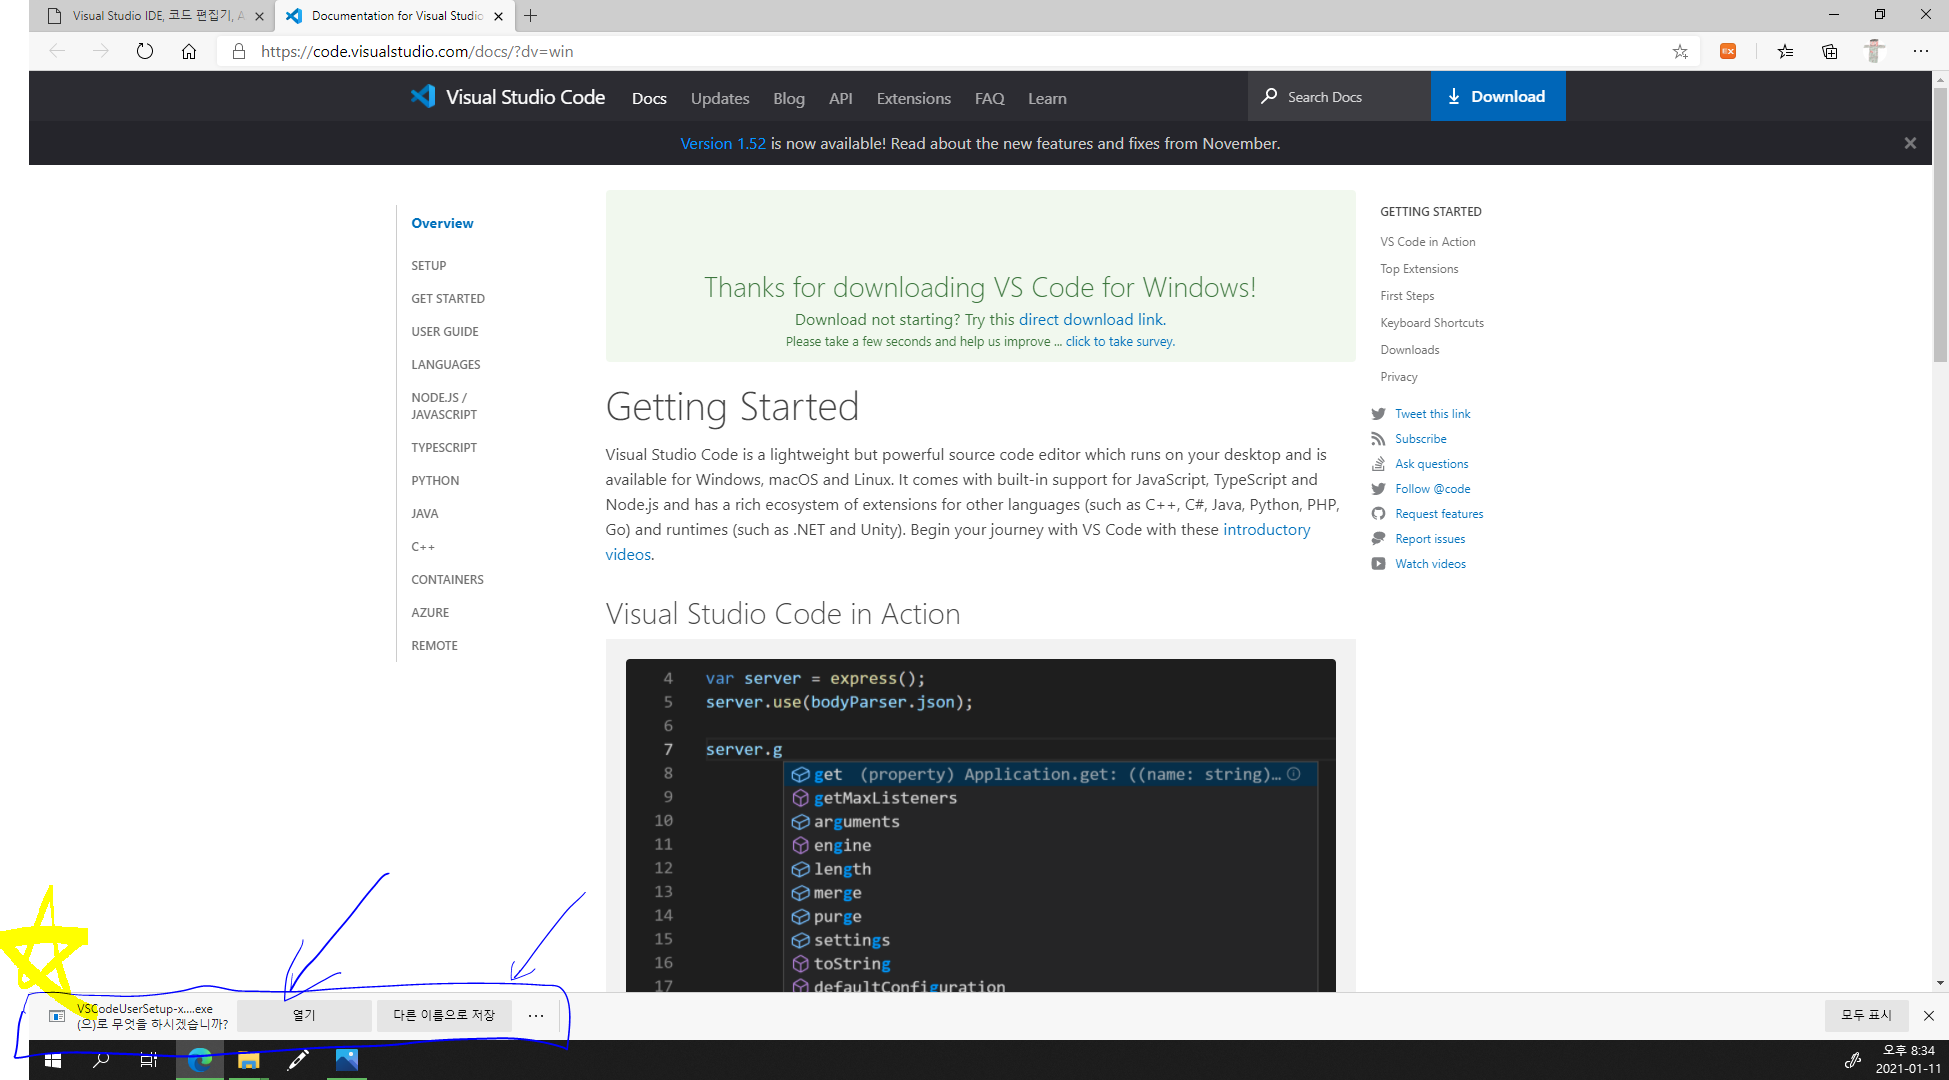This screenshot has height=1080, width=1949.
Task: Expand the NODE.JS / JAVASCRIPT section
Action: pos(444,406)
